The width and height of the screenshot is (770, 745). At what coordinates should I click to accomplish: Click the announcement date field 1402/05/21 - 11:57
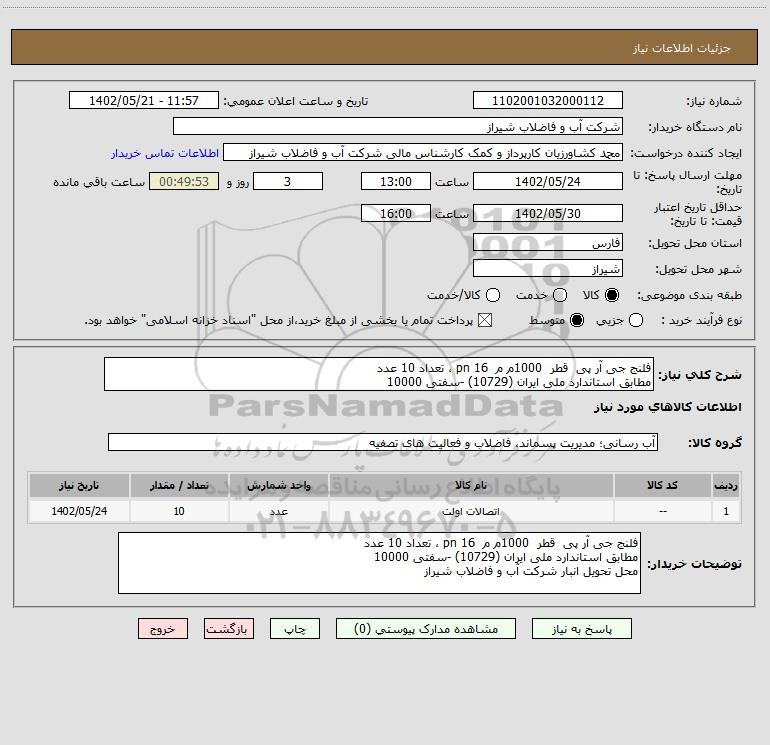pyautogui.click(x=143, y=100)
